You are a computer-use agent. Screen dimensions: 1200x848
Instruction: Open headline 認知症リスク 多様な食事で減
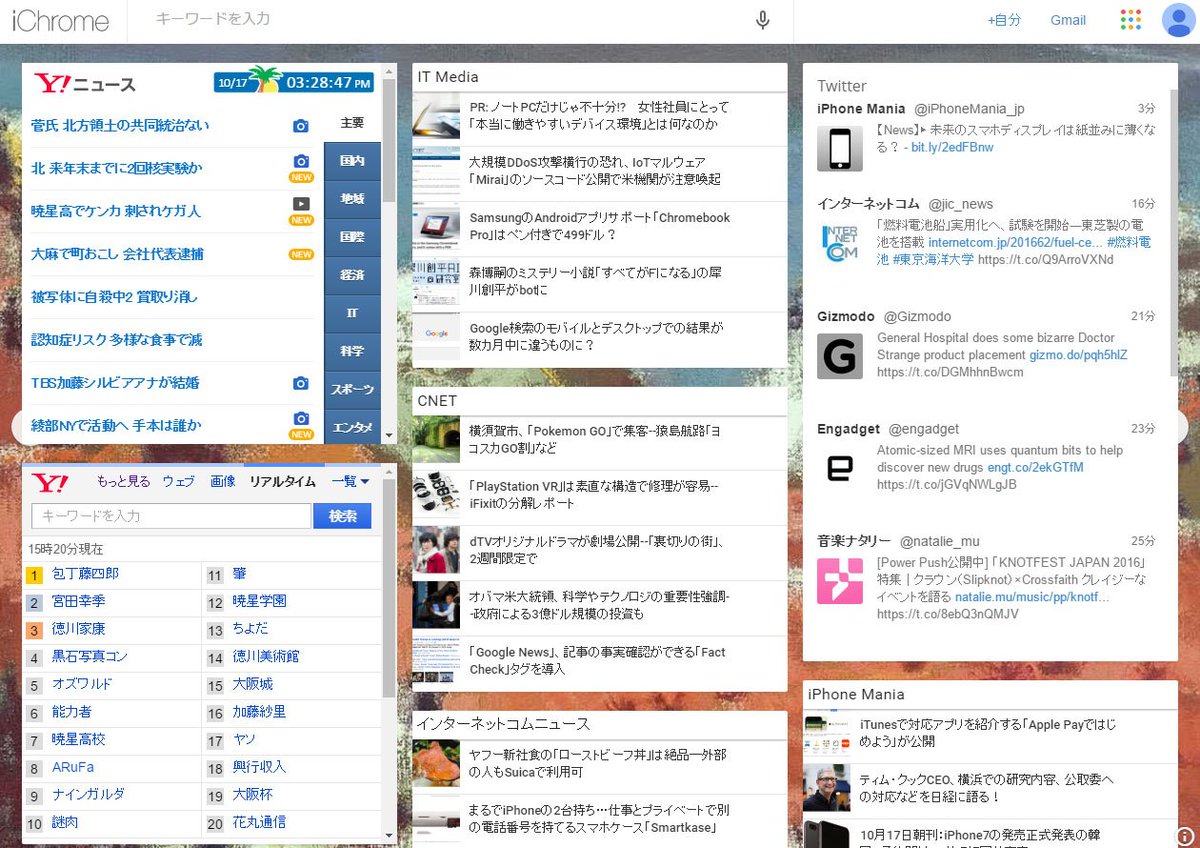click(x=117, y=340)
